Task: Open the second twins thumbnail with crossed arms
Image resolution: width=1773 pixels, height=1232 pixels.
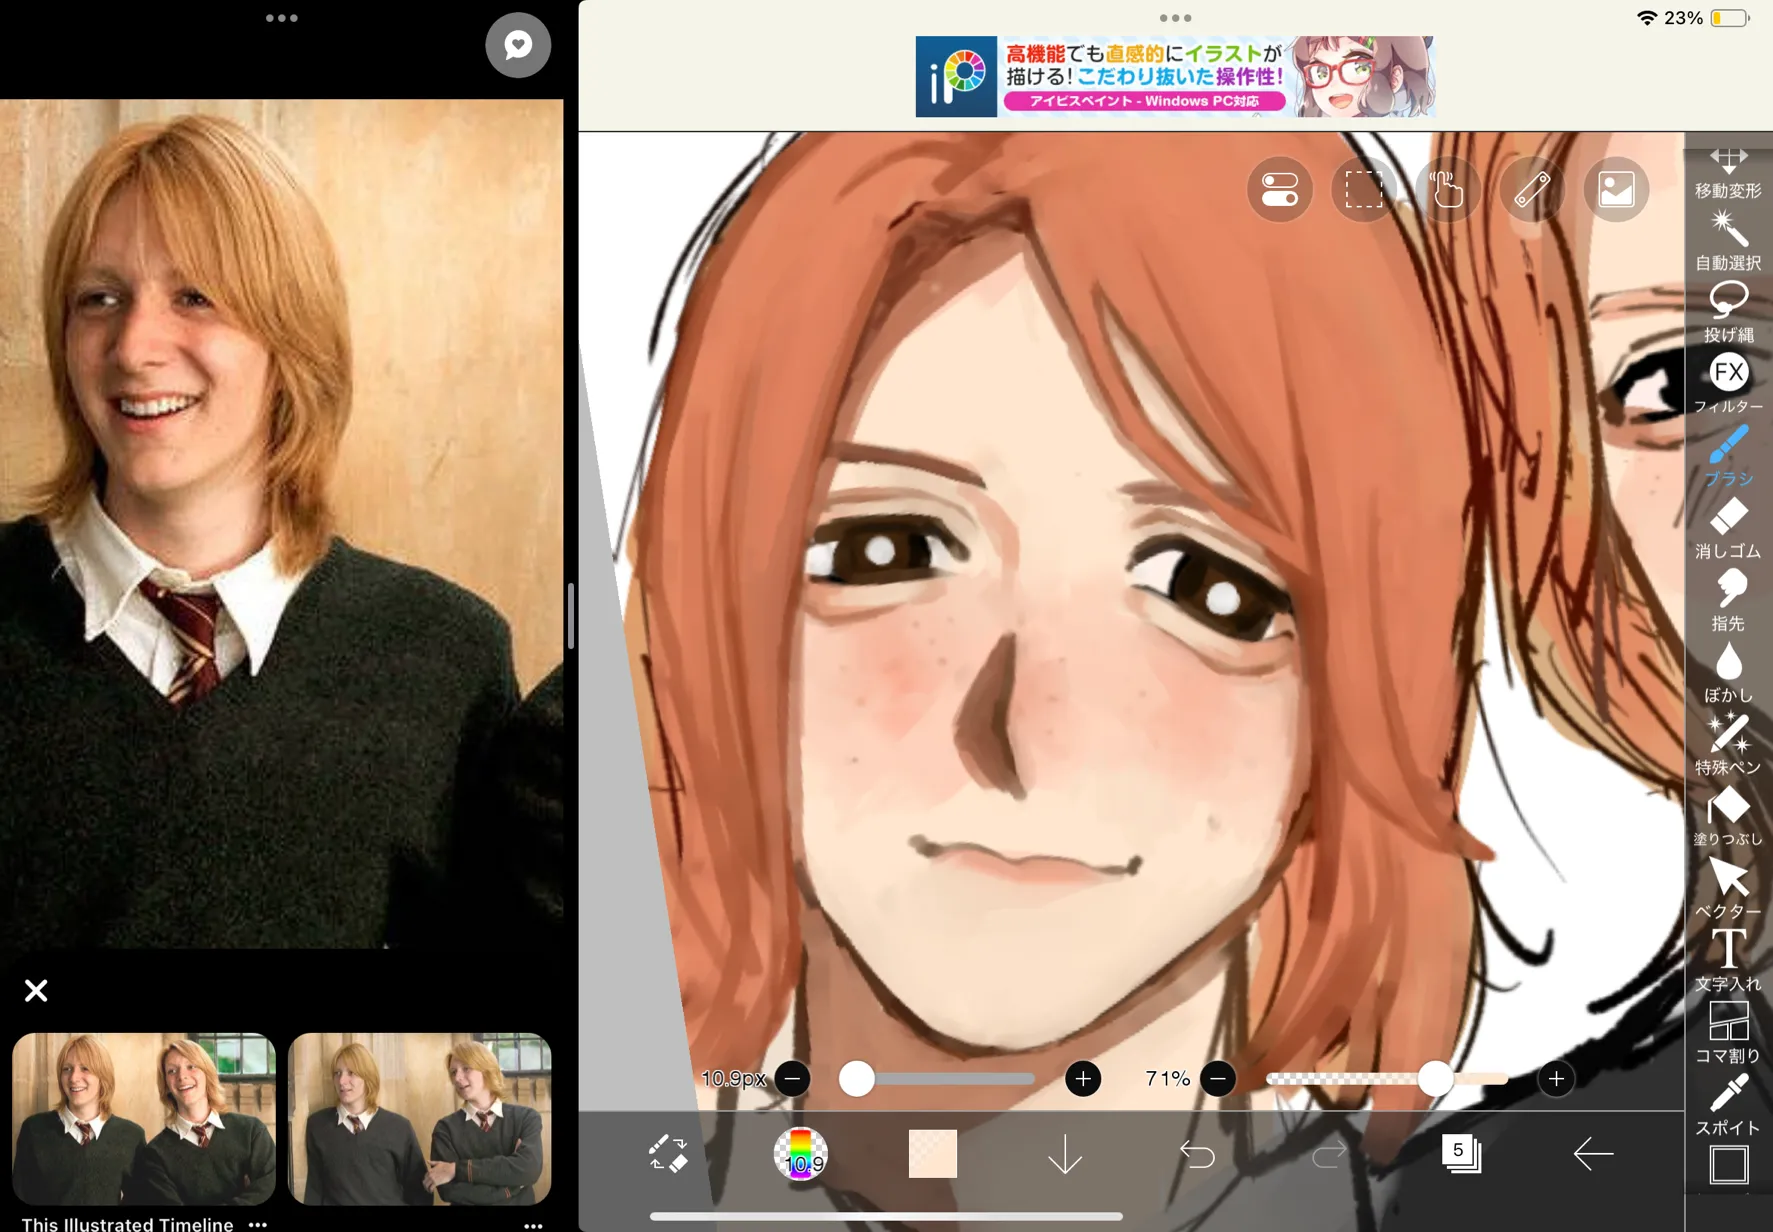Action: click(420, 1119)
